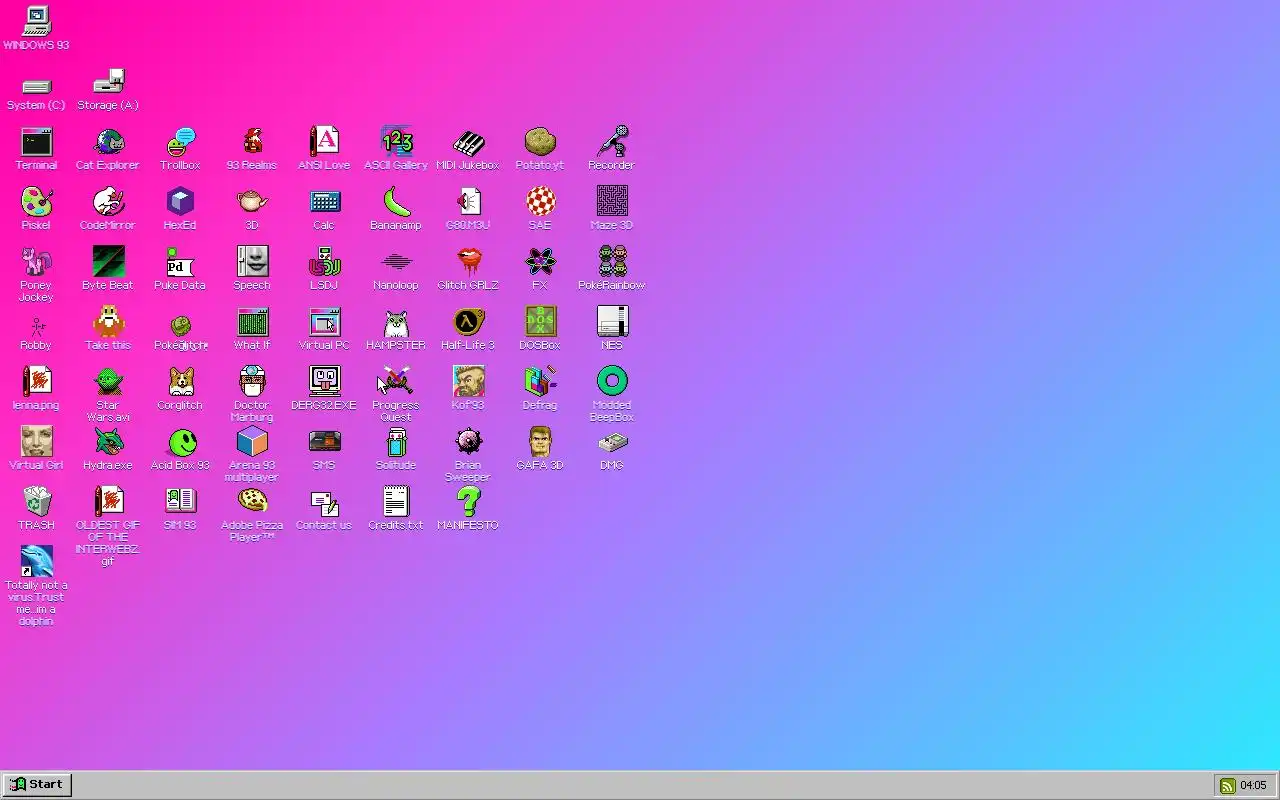Launch the NES emulator icon
Image resolution: width=1280 pixels, height=800 pixels.
[612, 322]
